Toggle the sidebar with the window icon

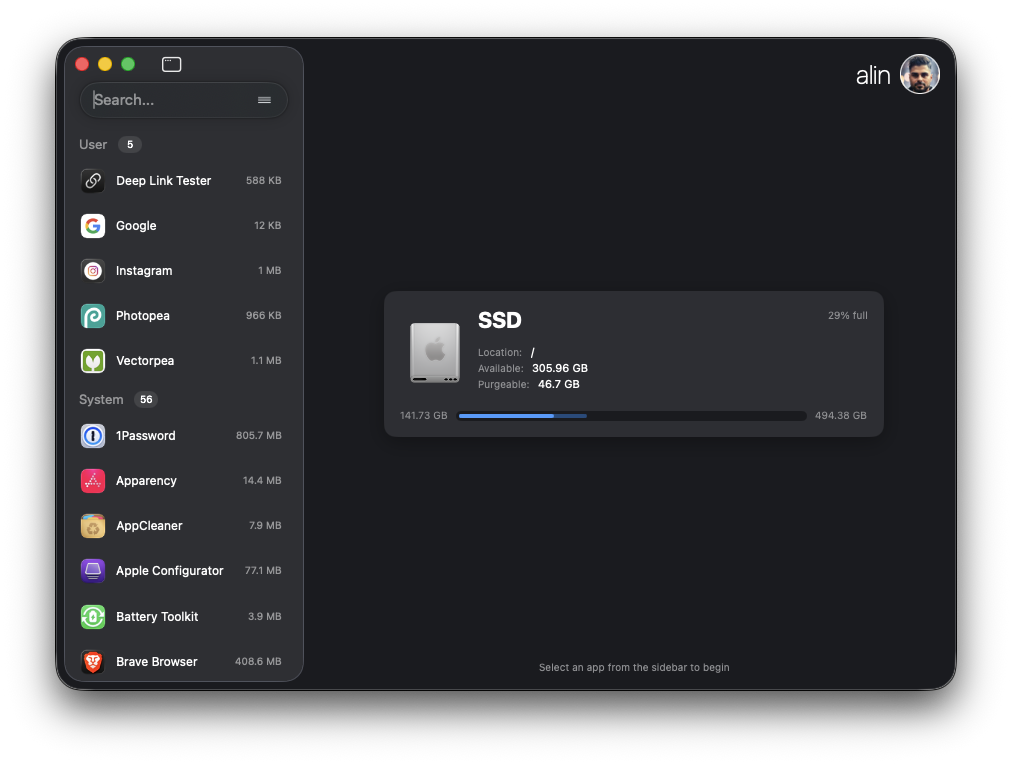(x=171, y=63)
